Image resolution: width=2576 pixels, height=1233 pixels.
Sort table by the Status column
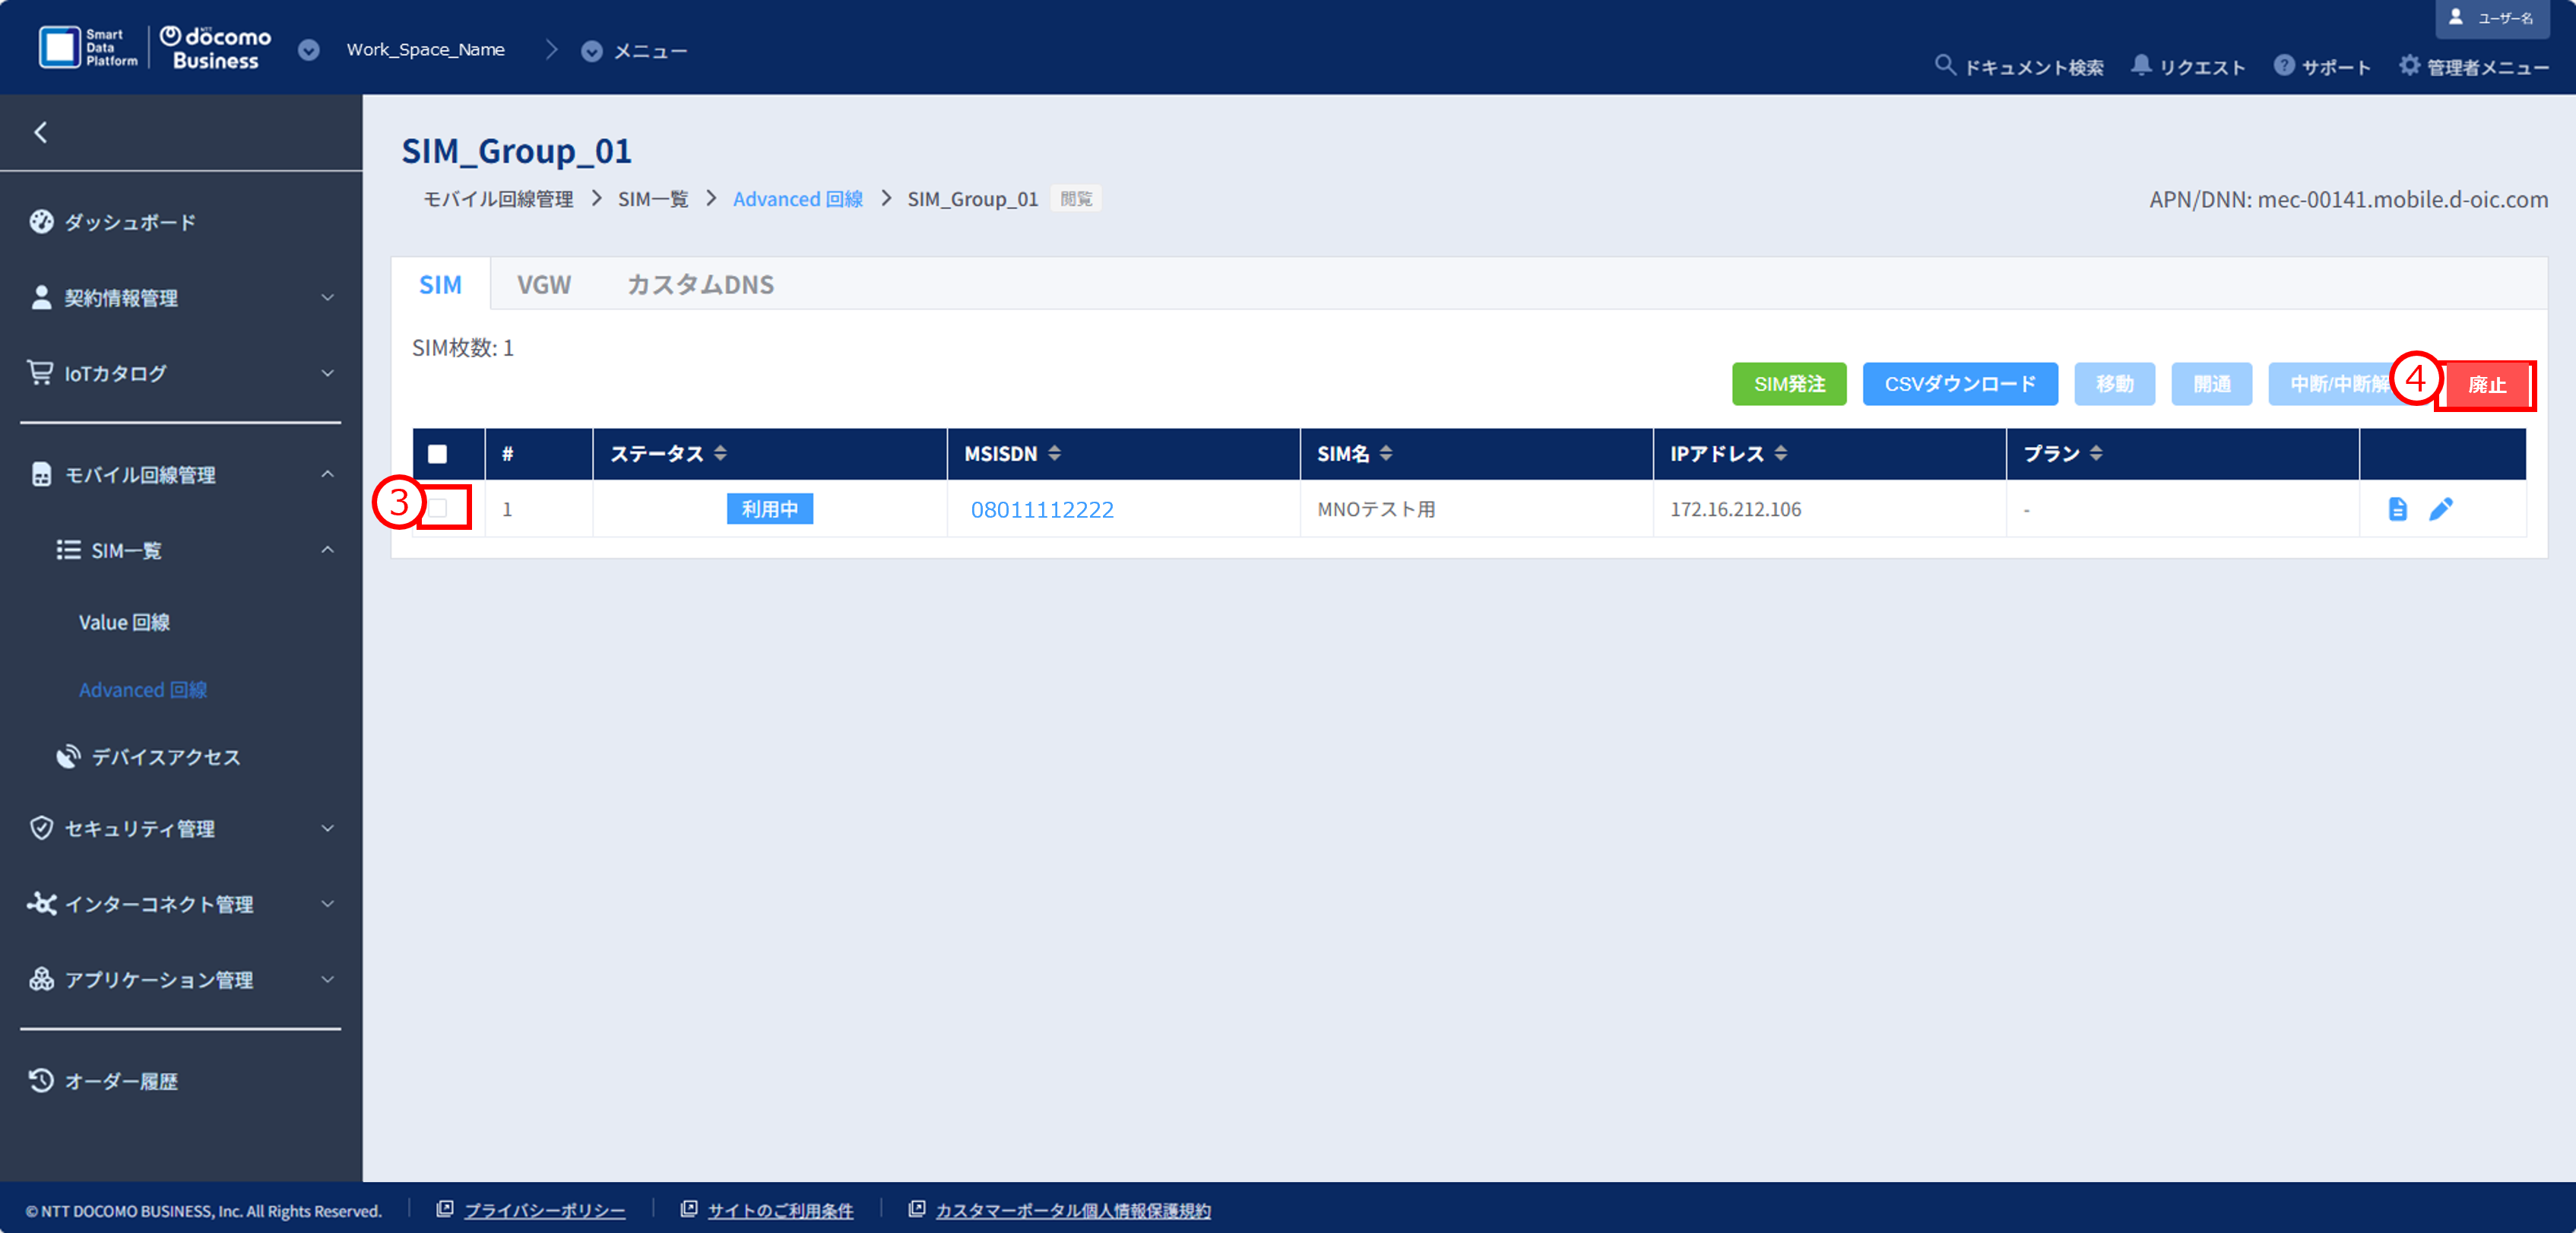720,454
